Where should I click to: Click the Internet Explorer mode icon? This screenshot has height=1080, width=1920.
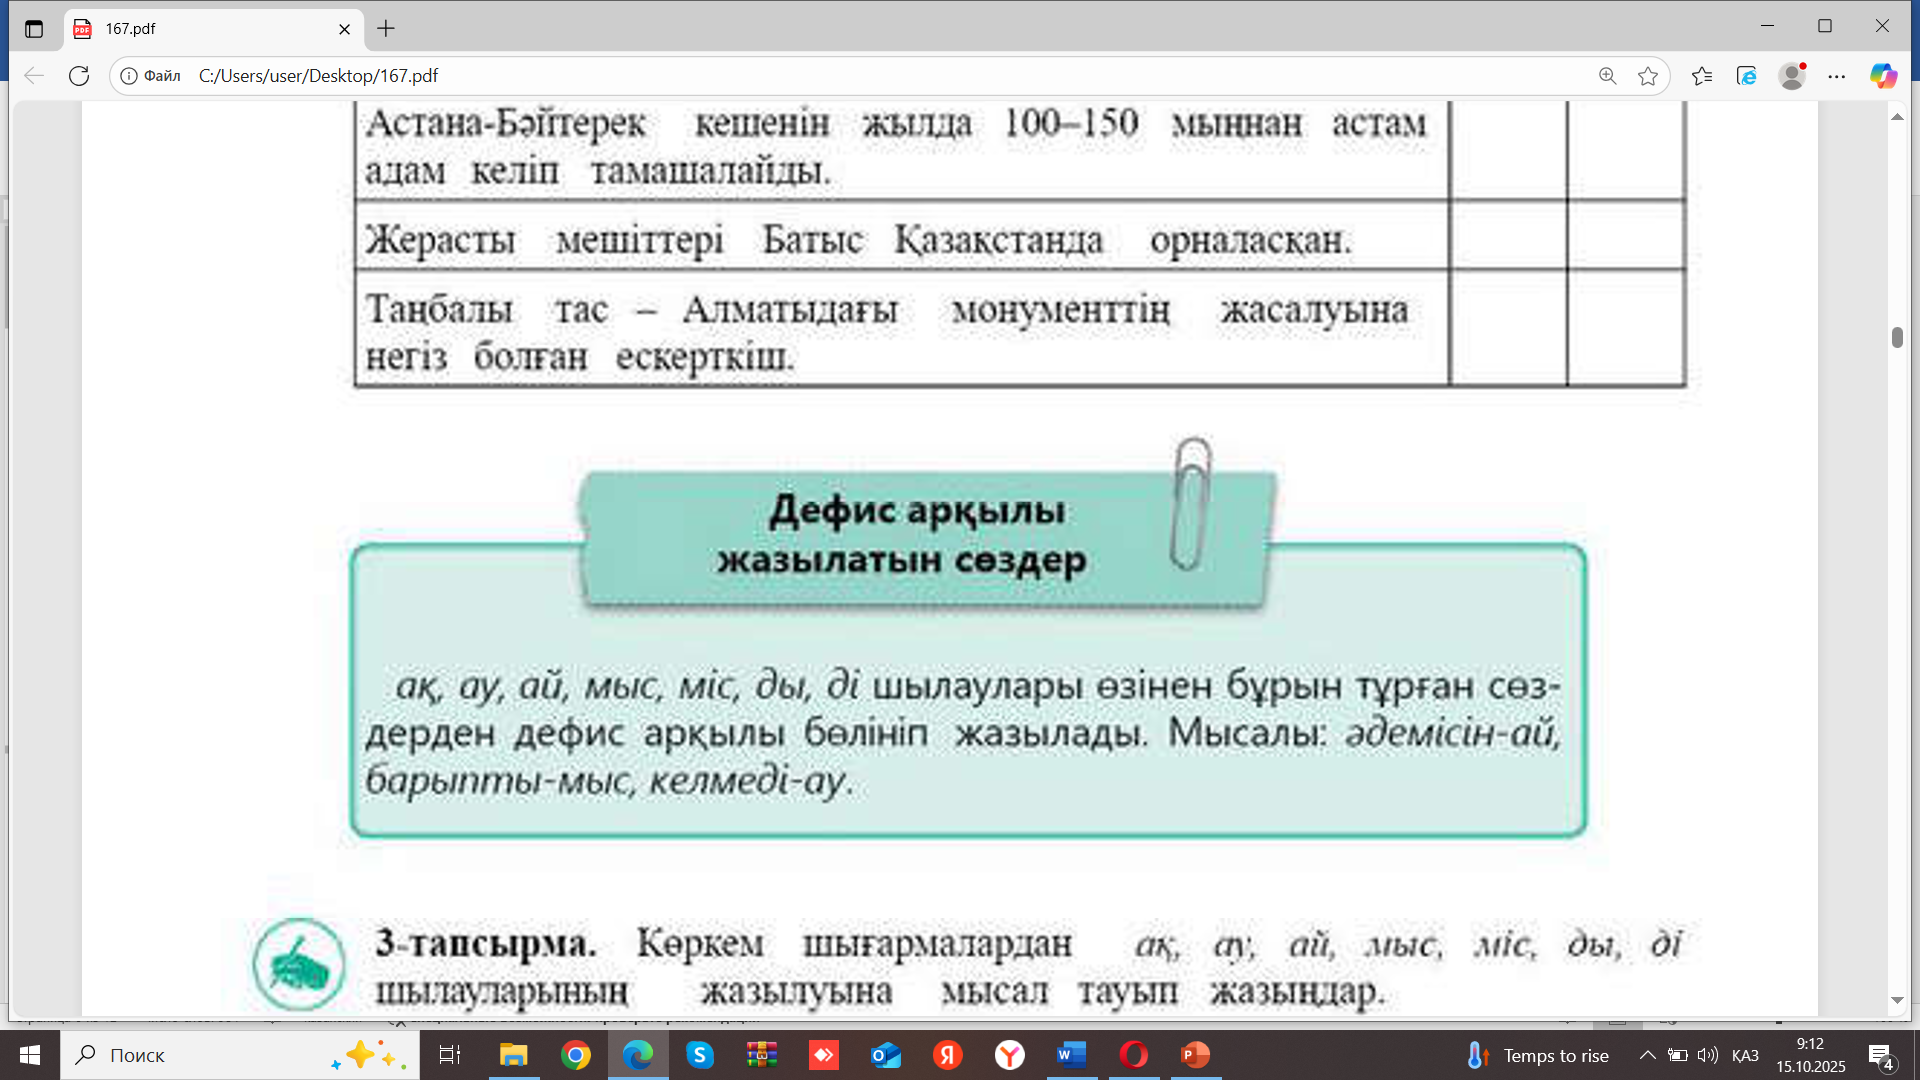(x=1747, y=76)
